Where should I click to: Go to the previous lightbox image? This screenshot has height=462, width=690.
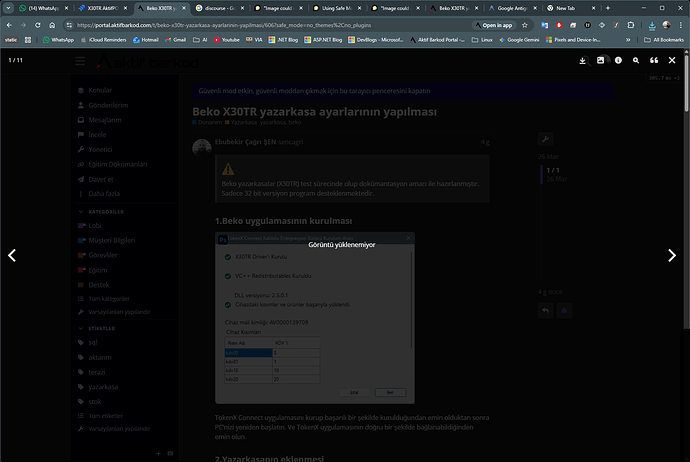click(x=12, y=256)
